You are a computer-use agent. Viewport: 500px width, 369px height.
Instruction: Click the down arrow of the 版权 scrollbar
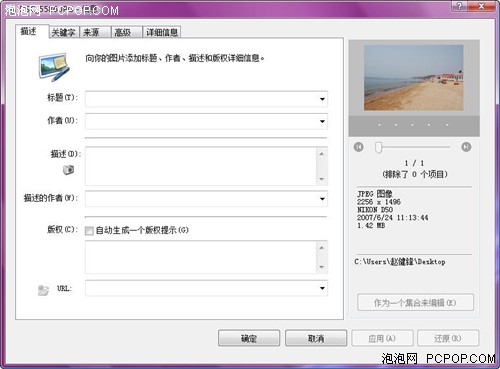[x=322, y=267]
